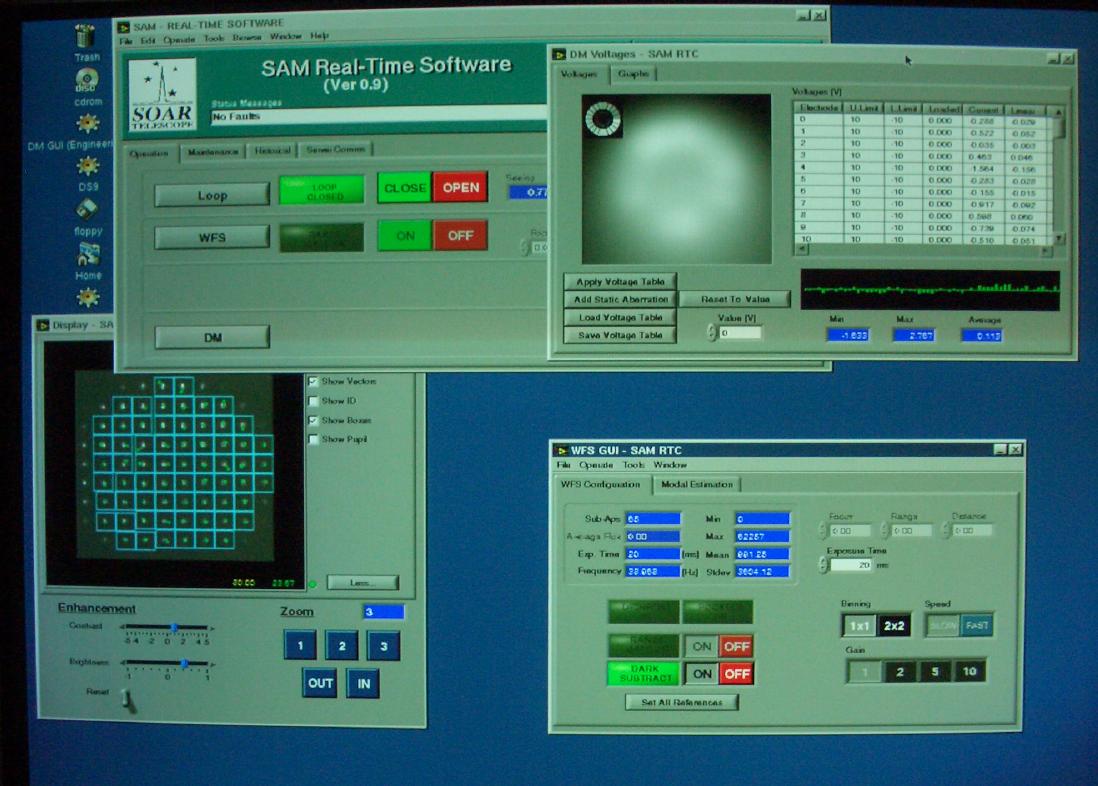This screenshot has width=1098, height=786.
Task: Open the Help menu in SAM window
Action: click(x=319, y=36)
